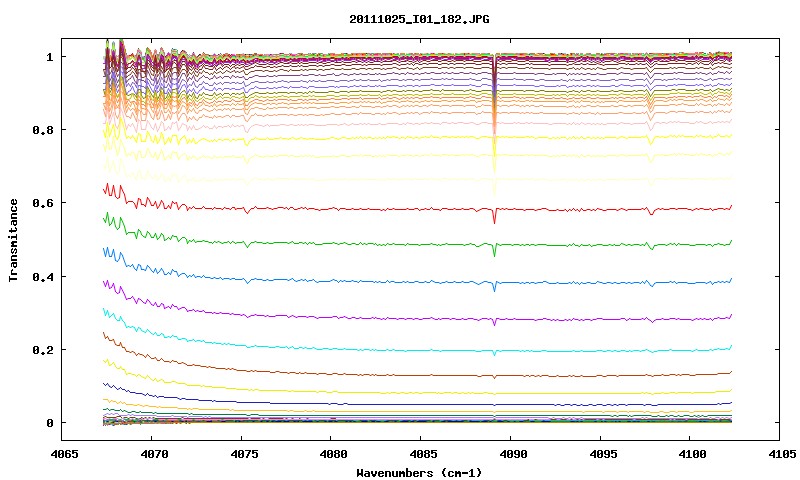Image resolution: width=800 pixels, height=480 pixels.
Task: Click the red curve's absorption dip near 4089
Action: click(x=494, y=218)
